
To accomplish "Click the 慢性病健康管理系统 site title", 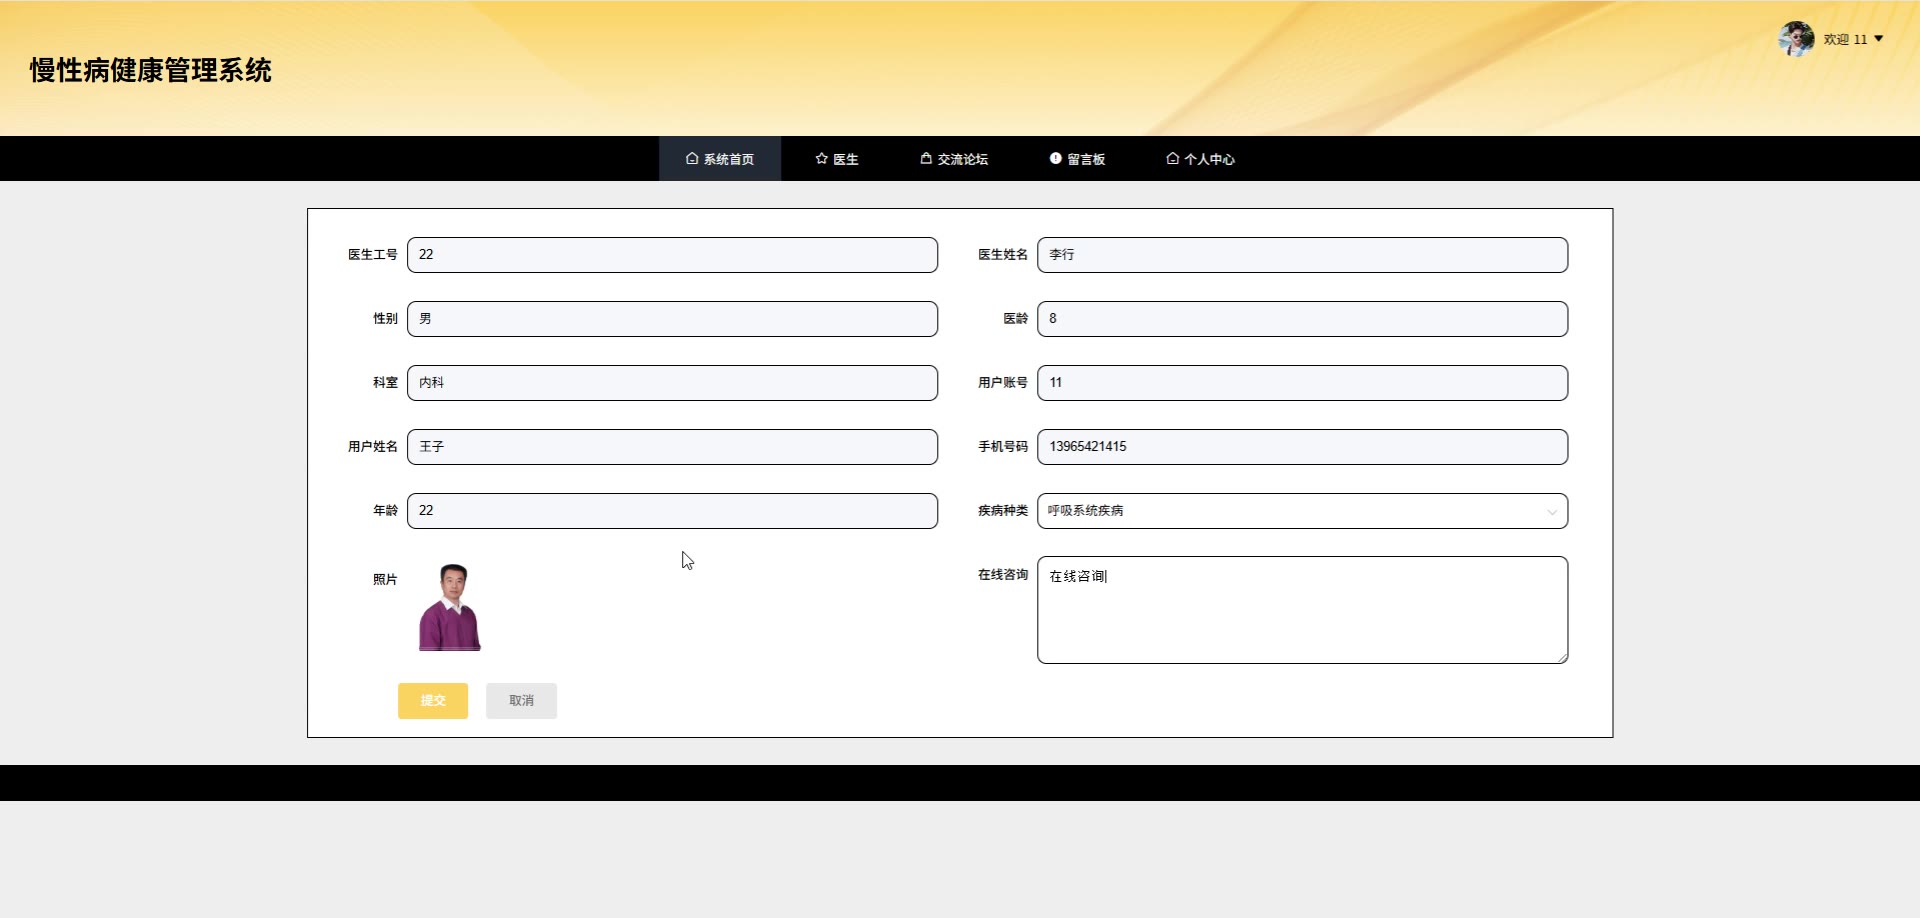I will (151, 70).
